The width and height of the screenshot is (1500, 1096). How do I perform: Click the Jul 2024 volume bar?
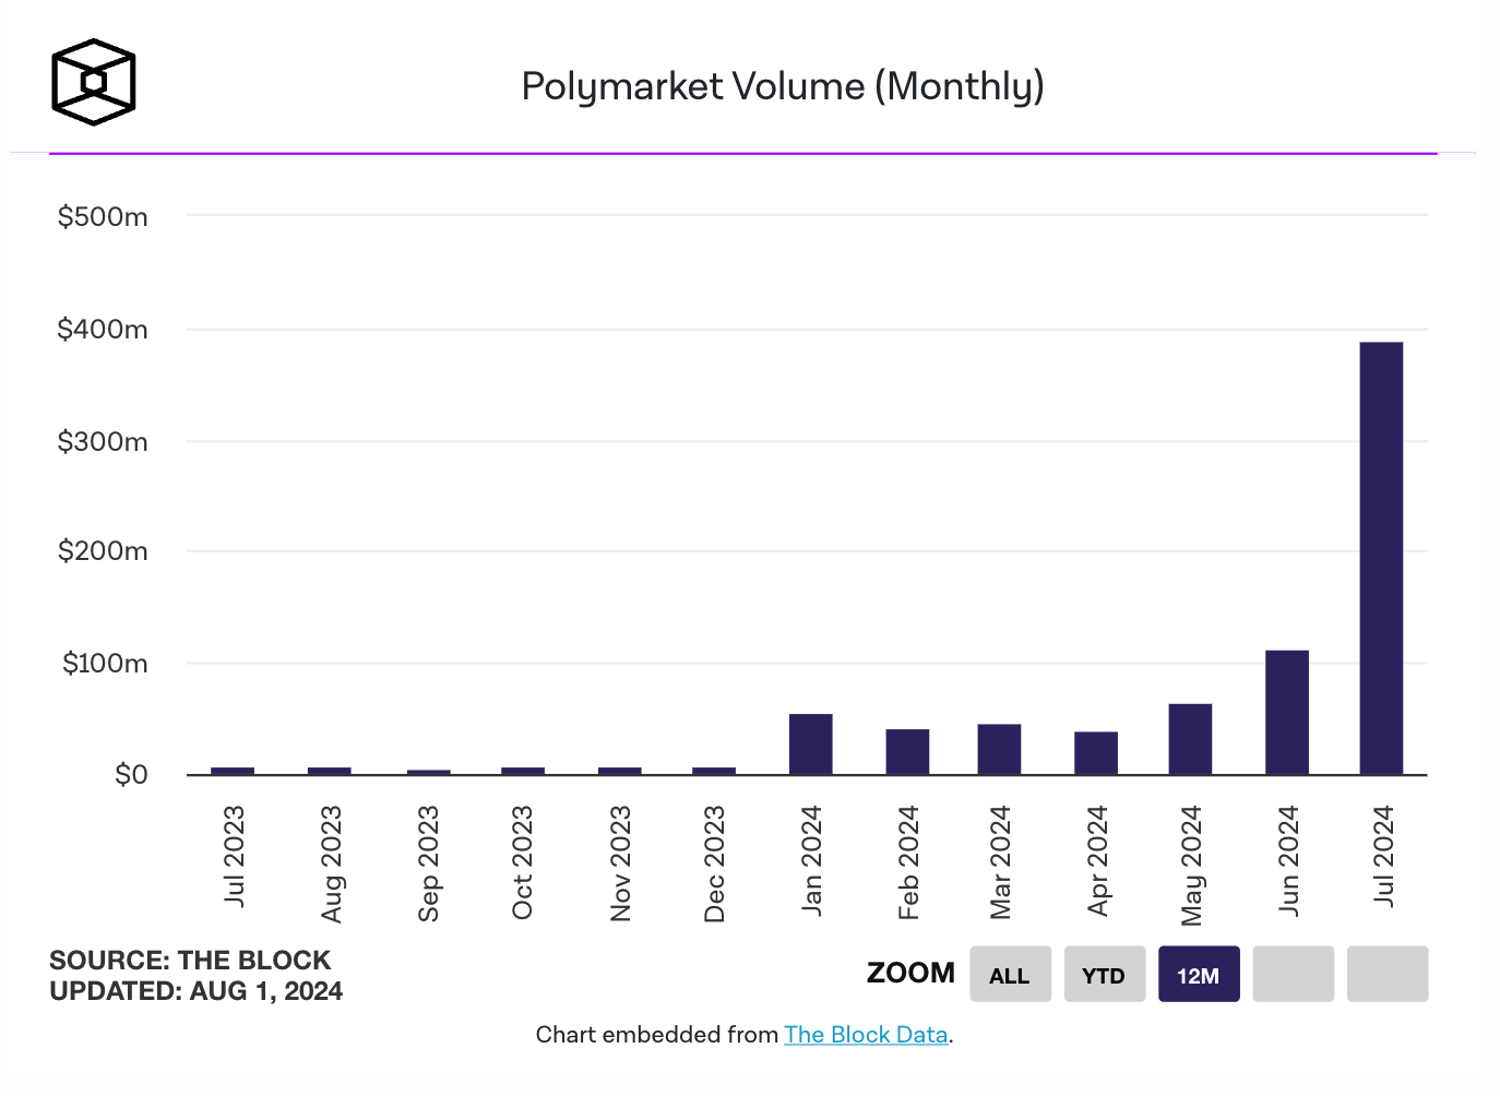pyautogui.click(x=1381, y=558)
